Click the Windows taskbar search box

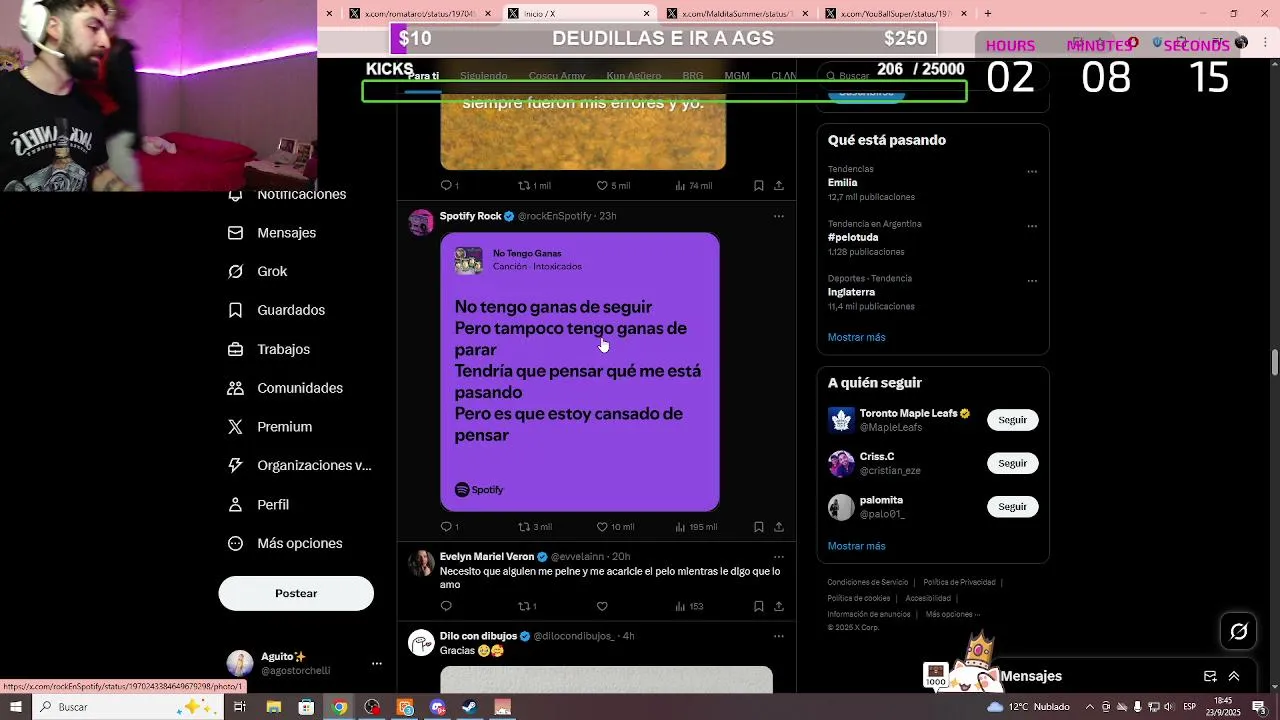click(x=129, y=707)
